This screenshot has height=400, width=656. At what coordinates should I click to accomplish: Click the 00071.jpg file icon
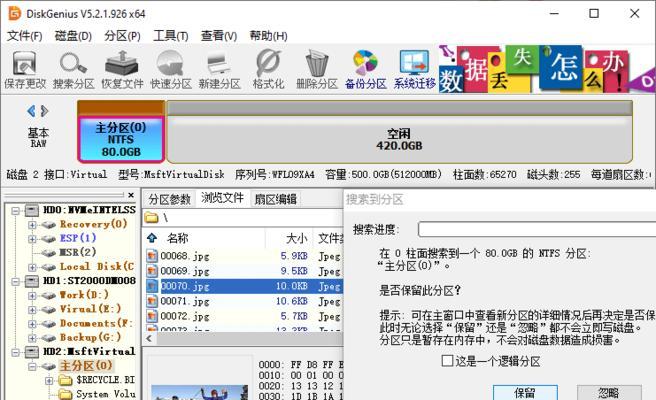pos(152,301)
